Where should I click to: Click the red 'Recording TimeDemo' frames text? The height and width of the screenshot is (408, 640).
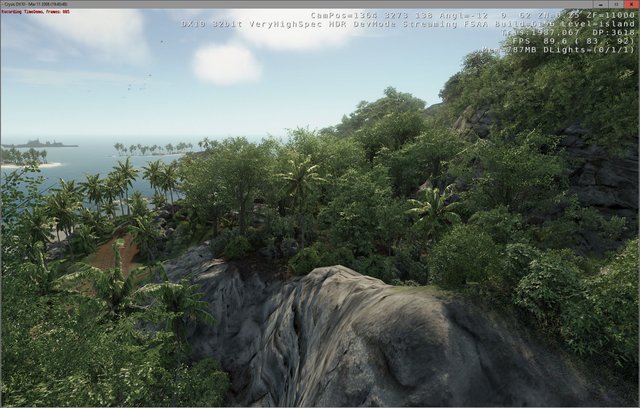pyautogui.click(x=35, y=12)
